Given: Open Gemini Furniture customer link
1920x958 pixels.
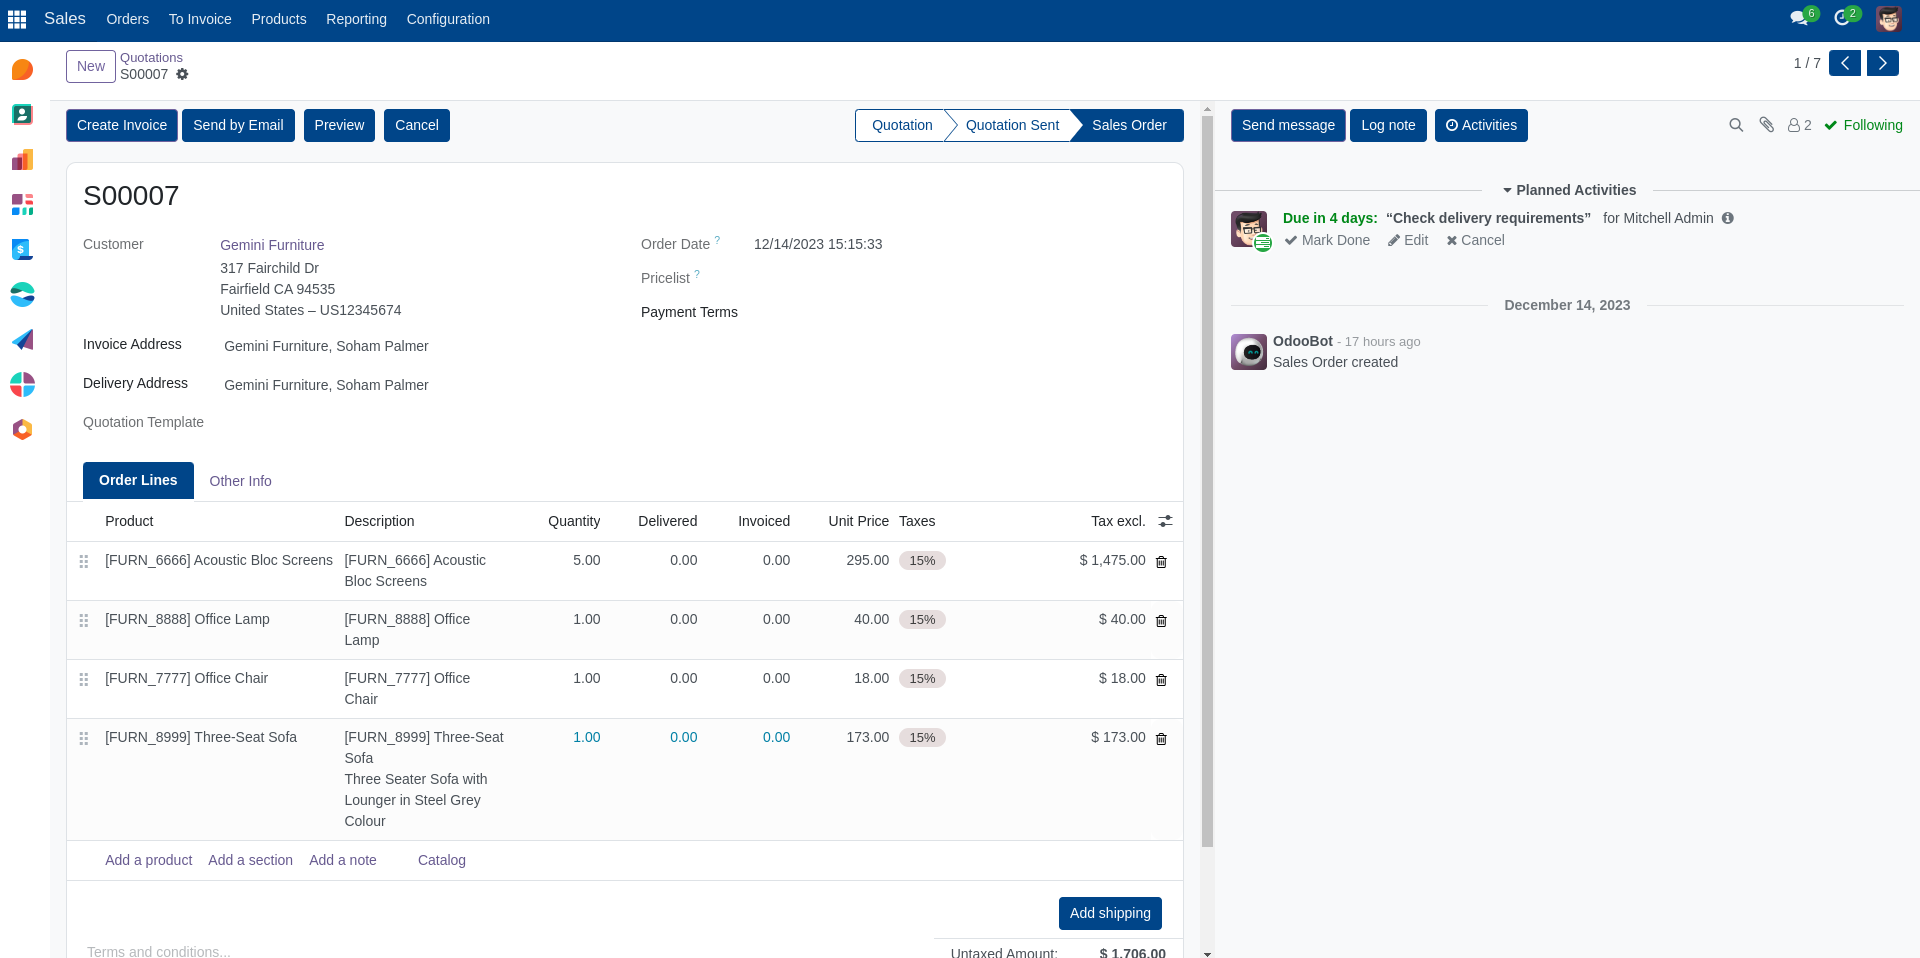Looking at the screenshot, I should [272, 245].
